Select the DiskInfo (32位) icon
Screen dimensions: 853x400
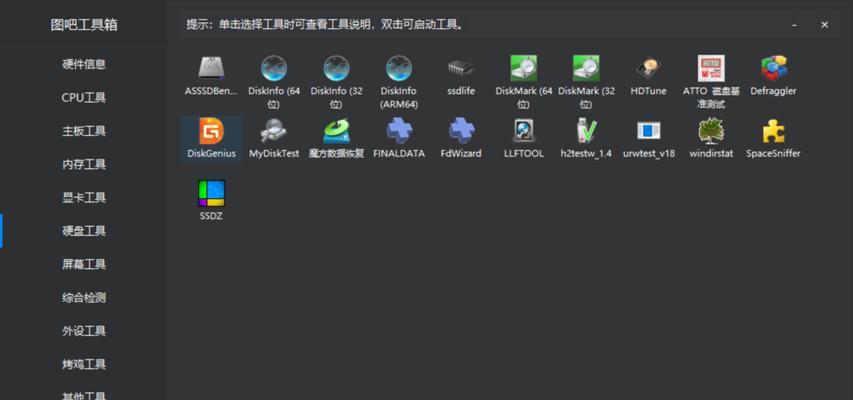coord(336,69)
